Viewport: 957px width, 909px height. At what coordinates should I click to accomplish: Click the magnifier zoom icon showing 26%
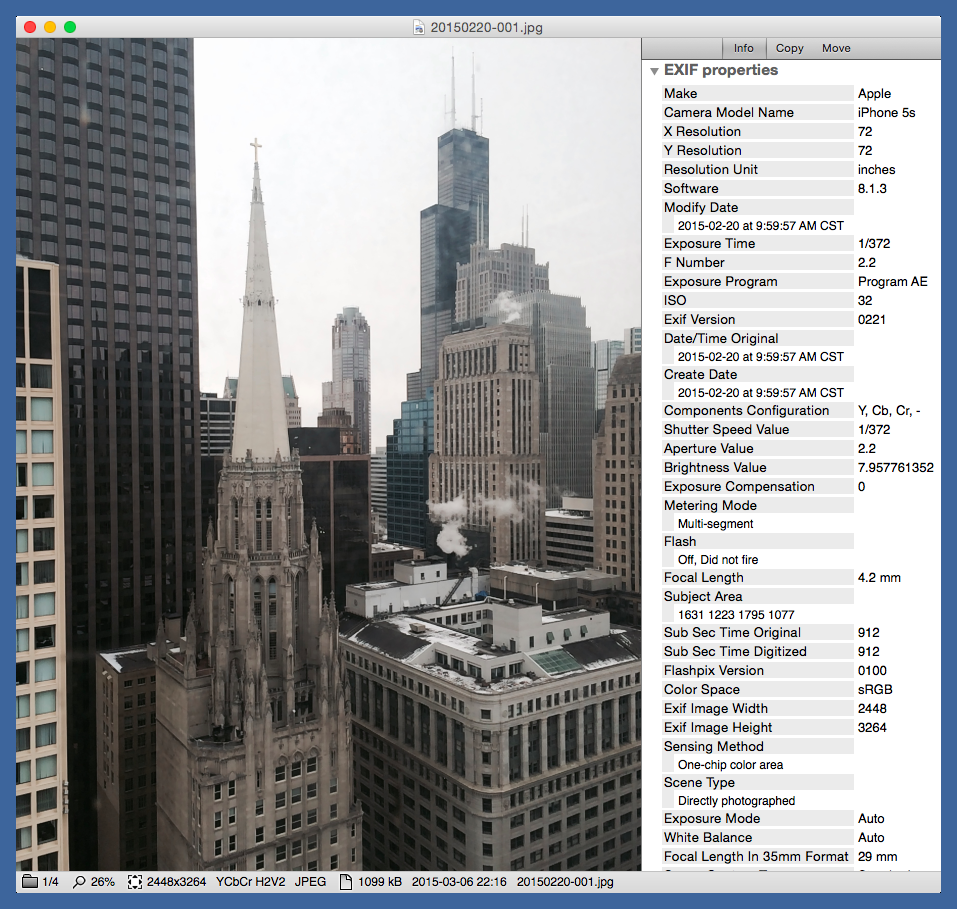coord(80,882)
